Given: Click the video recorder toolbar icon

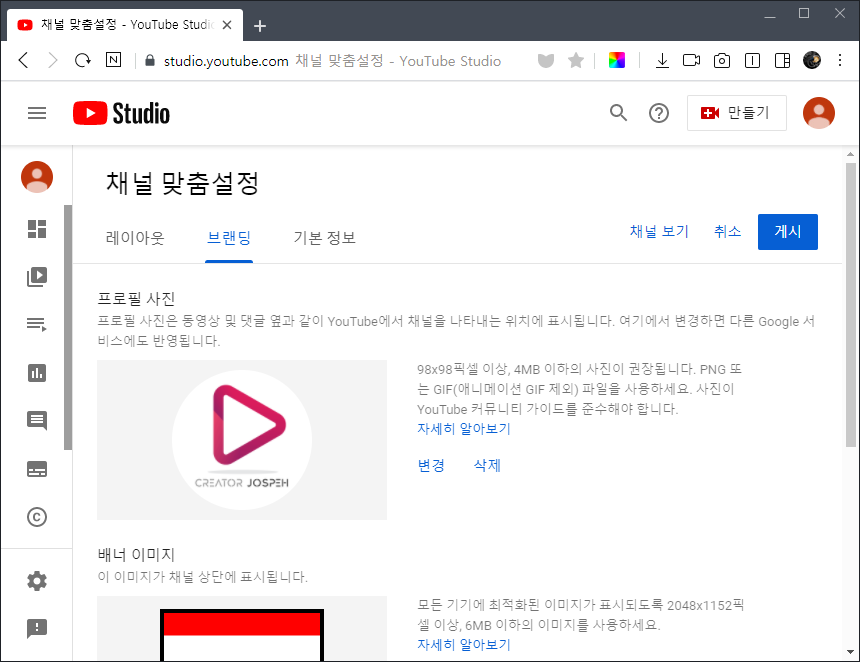Looking at the screenshot, I should 691,60.
